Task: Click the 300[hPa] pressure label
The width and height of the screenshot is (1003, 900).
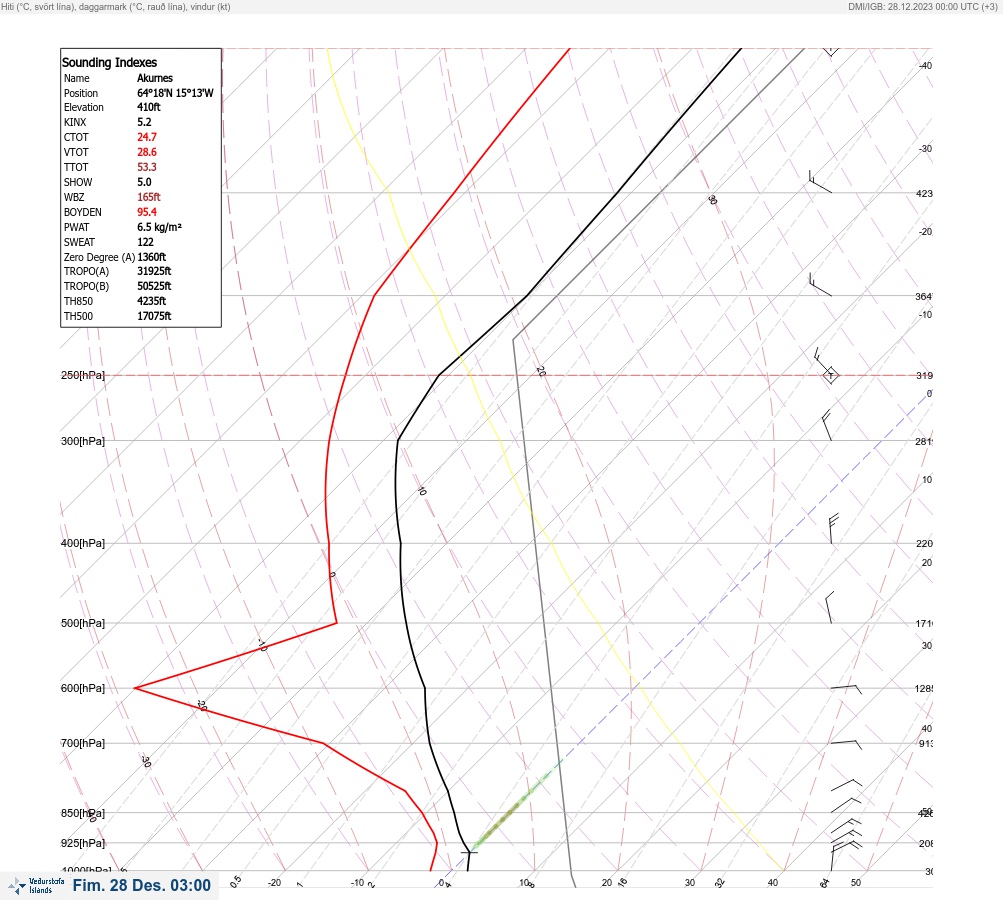Action: click(x=83, y=441)
